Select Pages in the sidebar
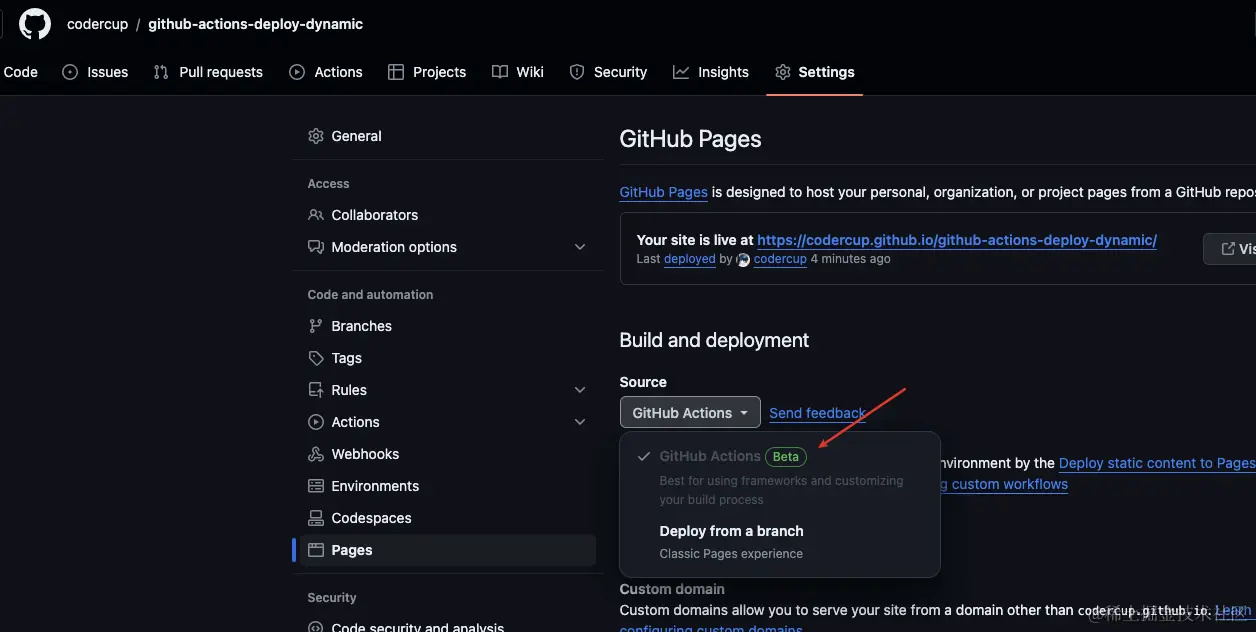The image size is (1256, 632). click(448, 550)
